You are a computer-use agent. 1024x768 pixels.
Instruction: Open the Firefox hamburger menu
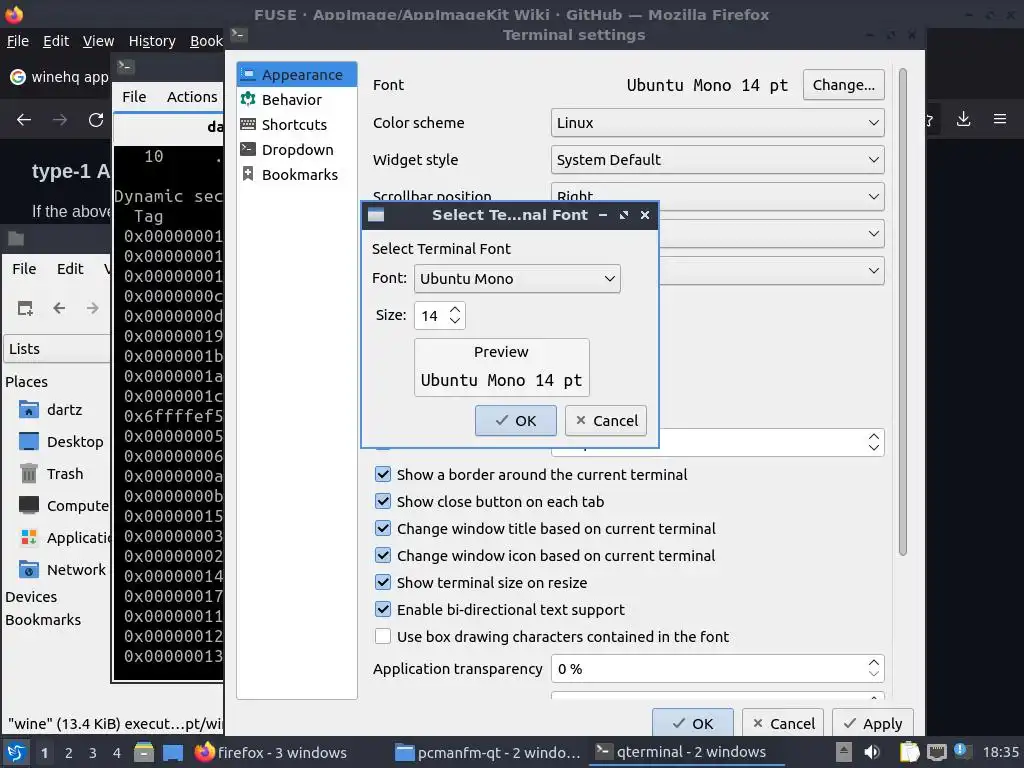[x=999, y=119]
